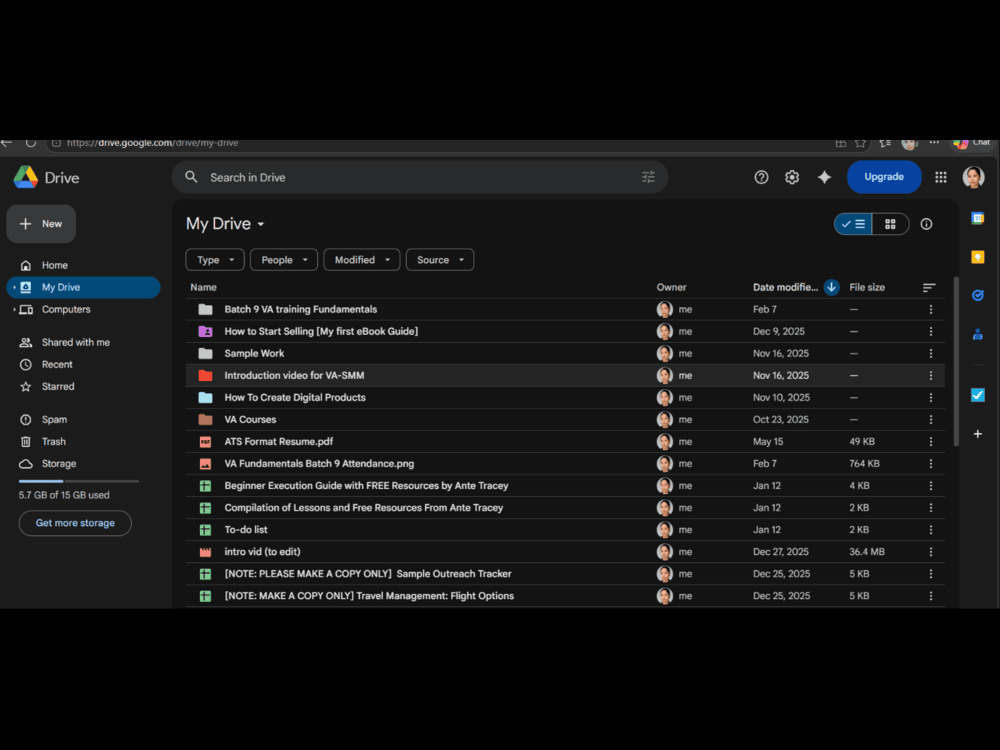Open Google Keep side panel icon

click(x=977, y=257)
